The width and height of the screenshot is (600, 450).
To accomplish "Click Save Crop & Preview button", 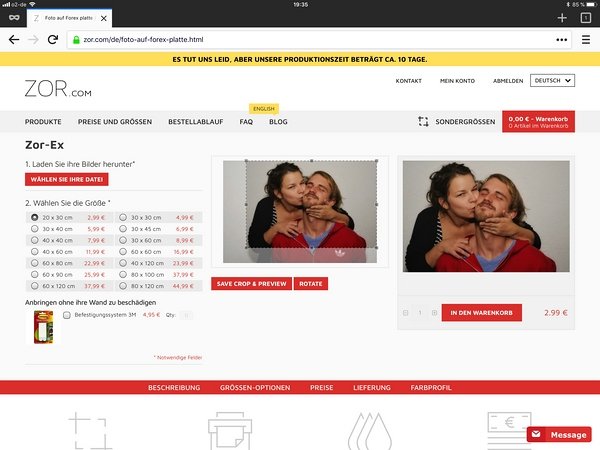I will point(251,284).
